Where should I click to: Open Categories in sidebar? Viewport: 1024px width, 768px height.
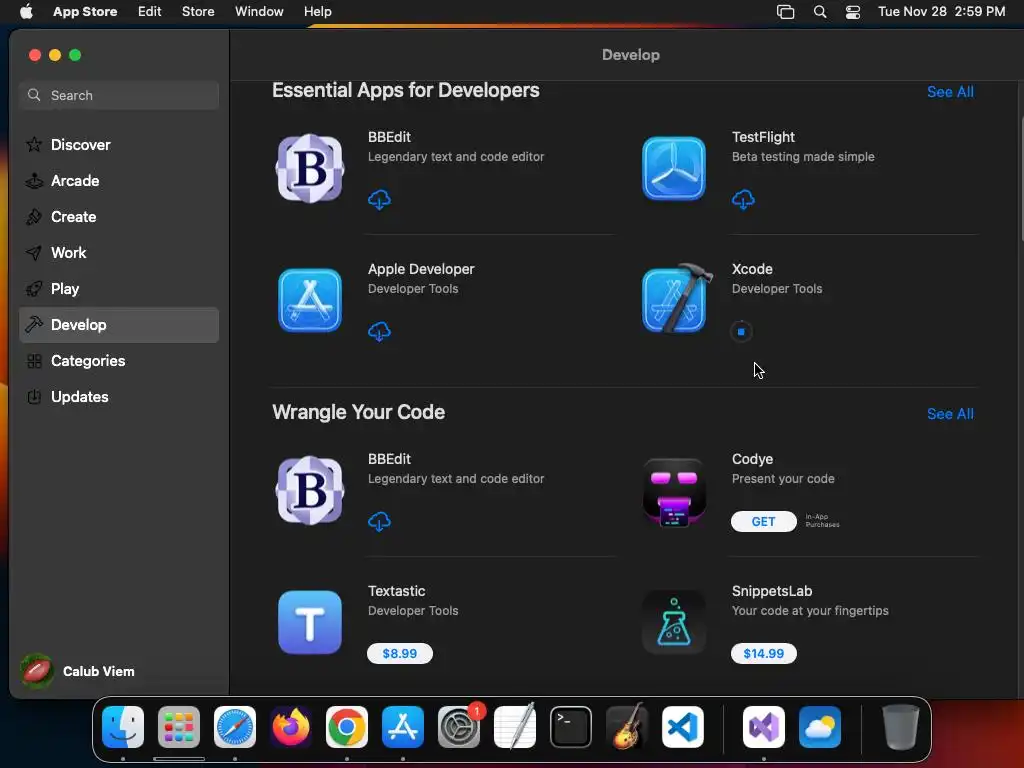[119, 360]
